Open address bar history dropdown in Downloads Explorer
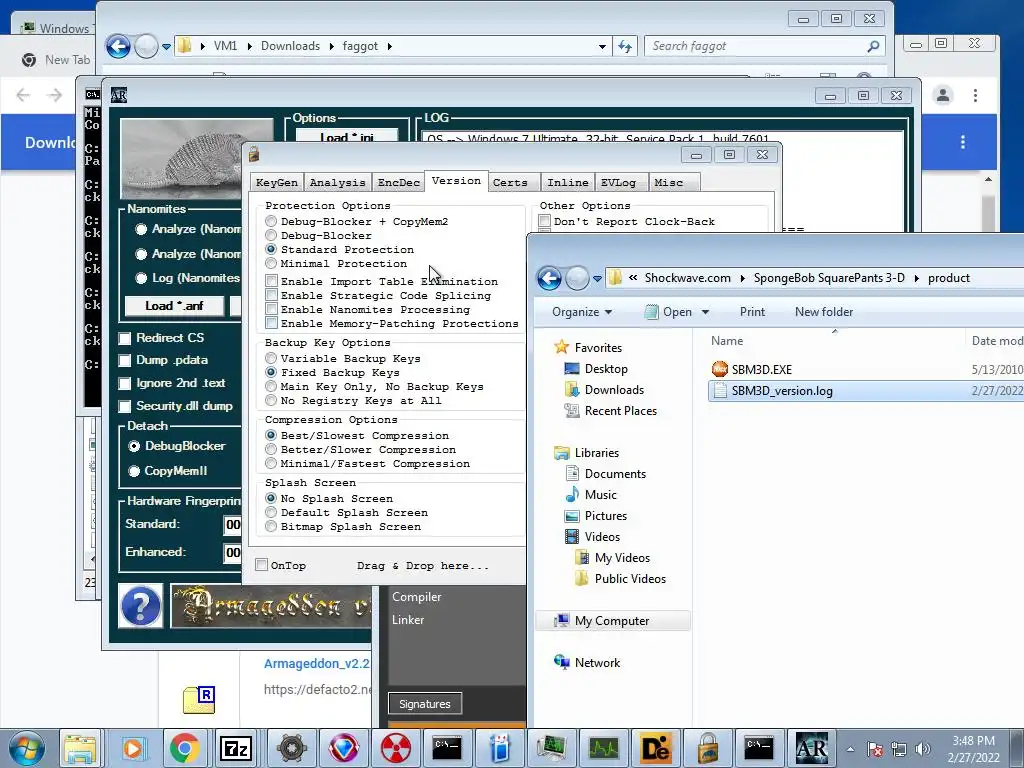The image size is (1024, 768). (x=602, y=46)
